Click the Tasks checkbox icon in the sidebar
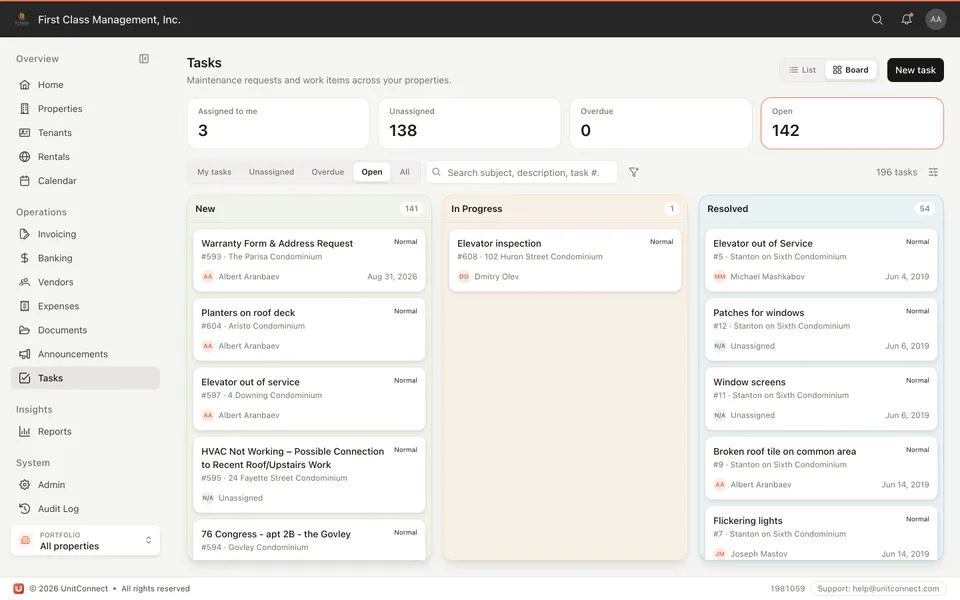Screen dimensions: 960x600 point(24,378)
